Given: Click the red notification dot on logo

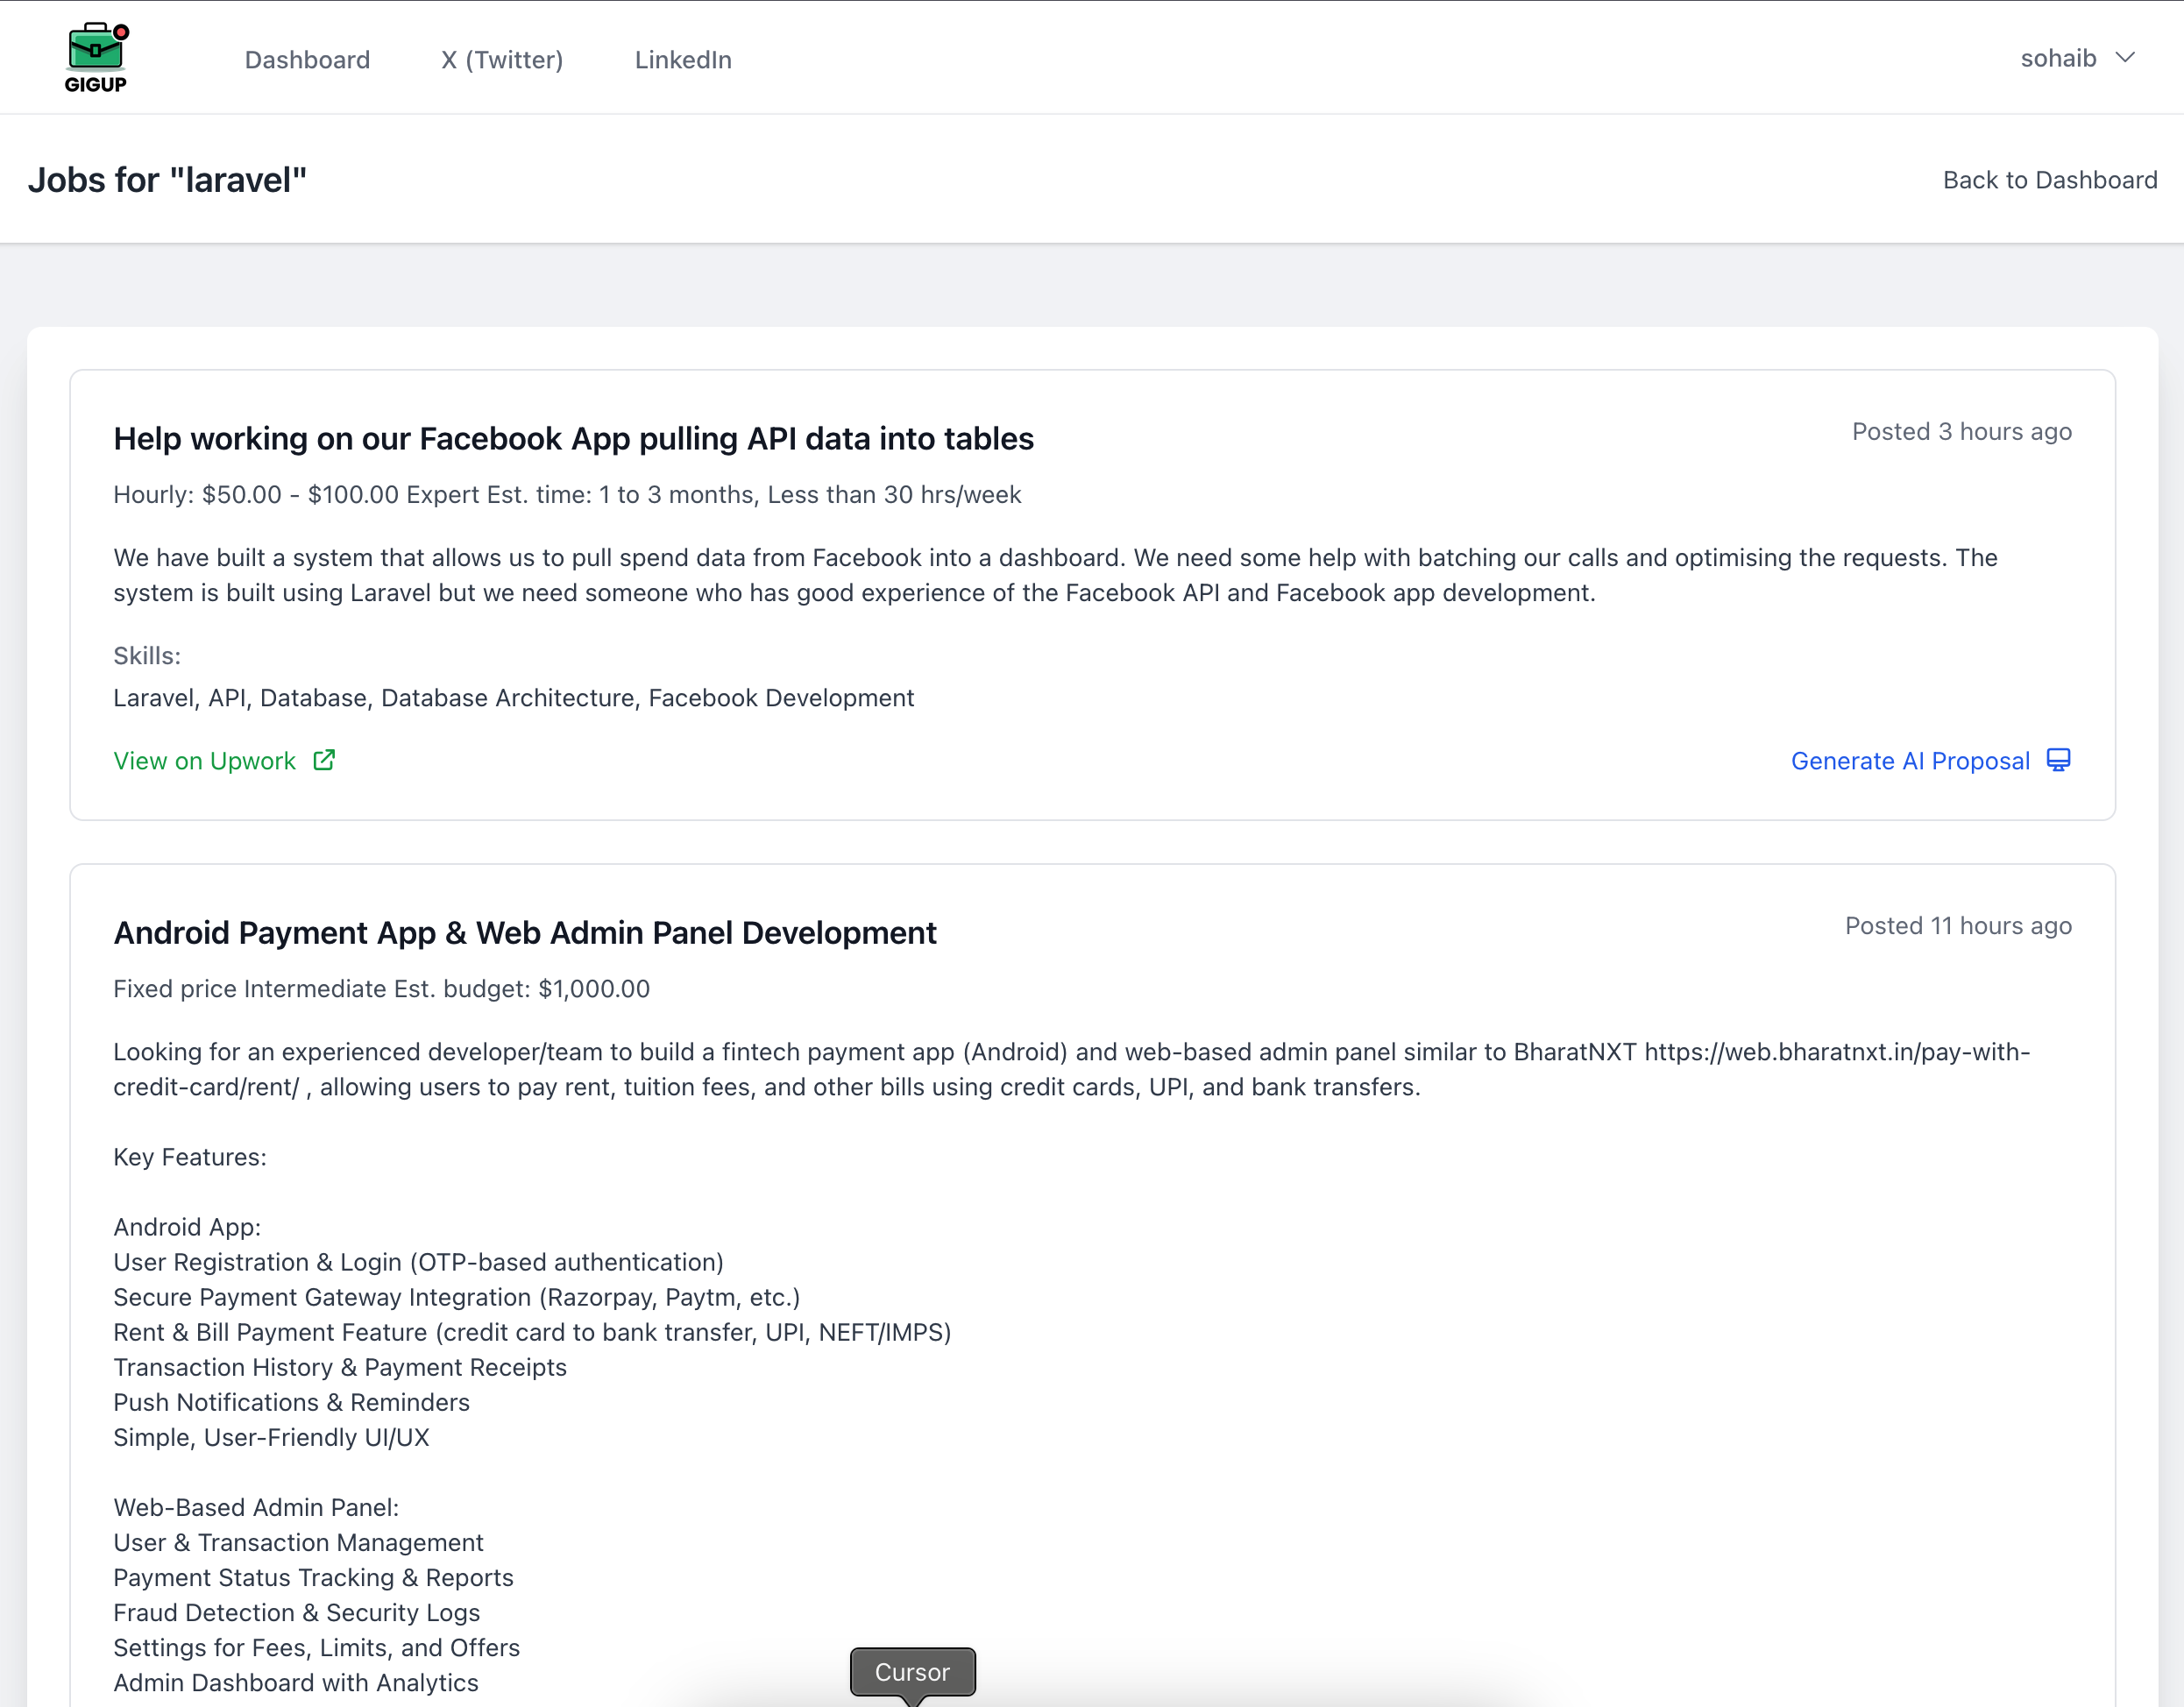Looking at the screenshot, I should 121,32.
